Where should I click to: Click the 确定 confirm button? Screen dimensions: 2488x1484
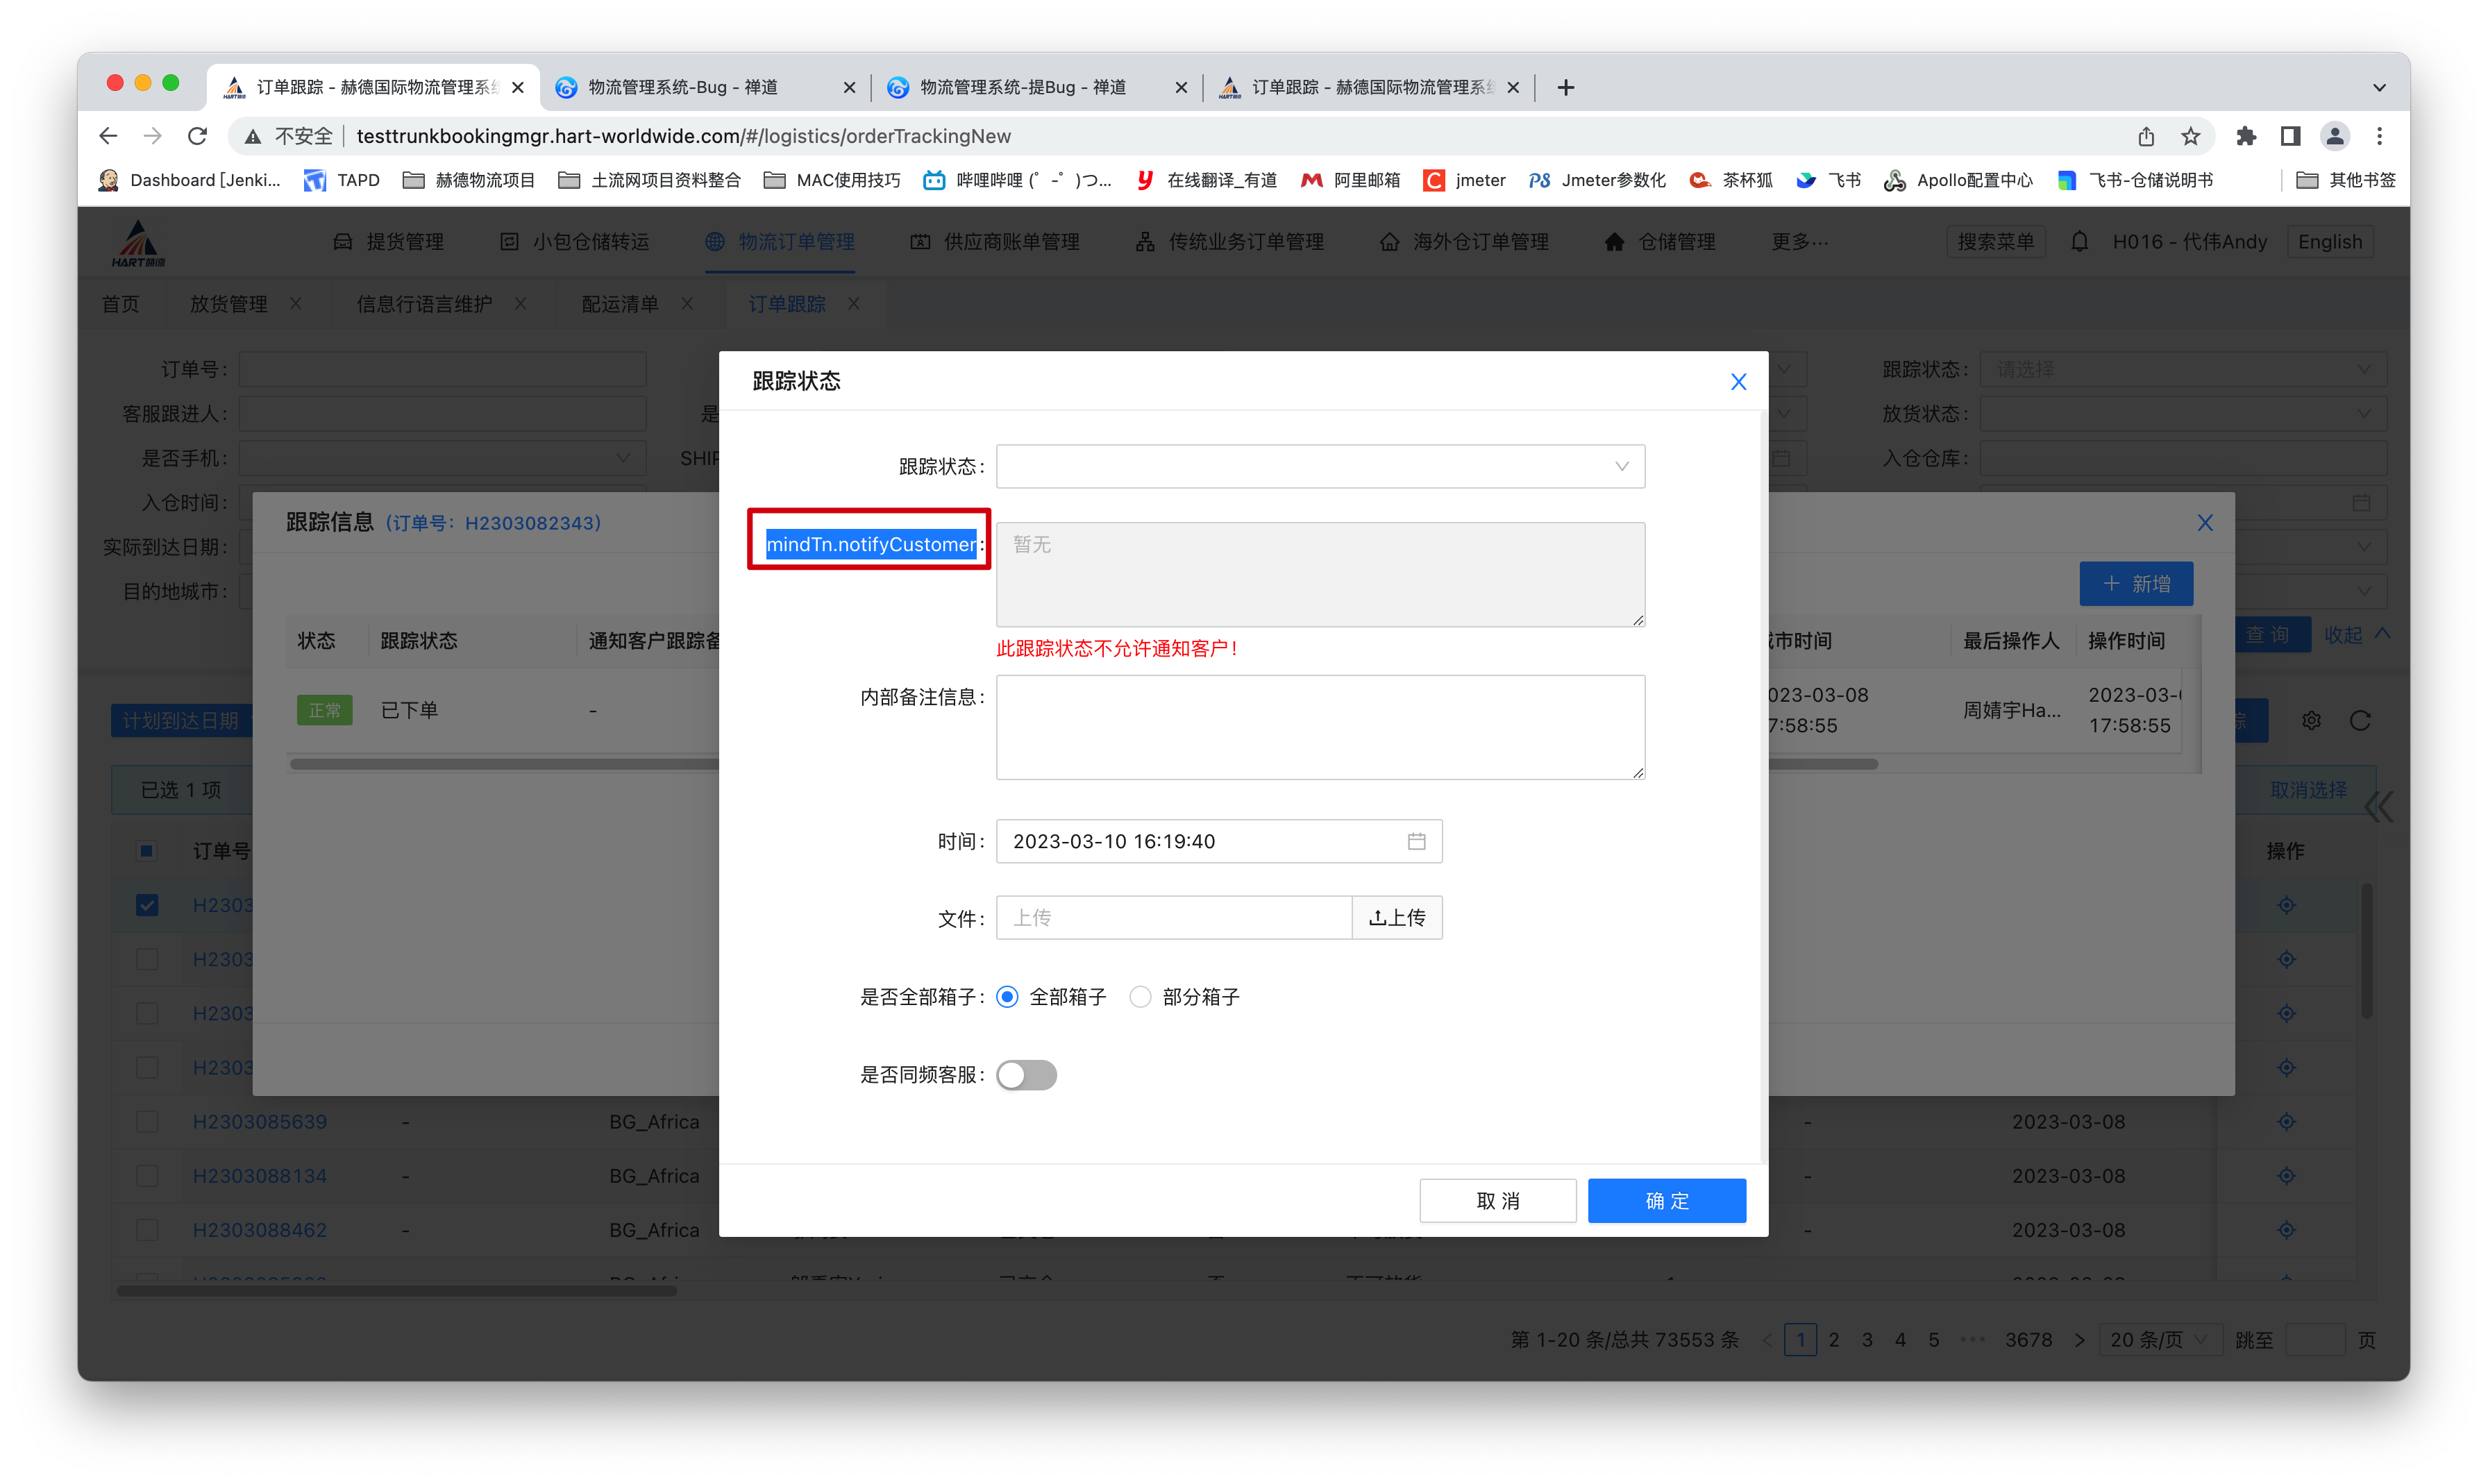point(1666,1200)
